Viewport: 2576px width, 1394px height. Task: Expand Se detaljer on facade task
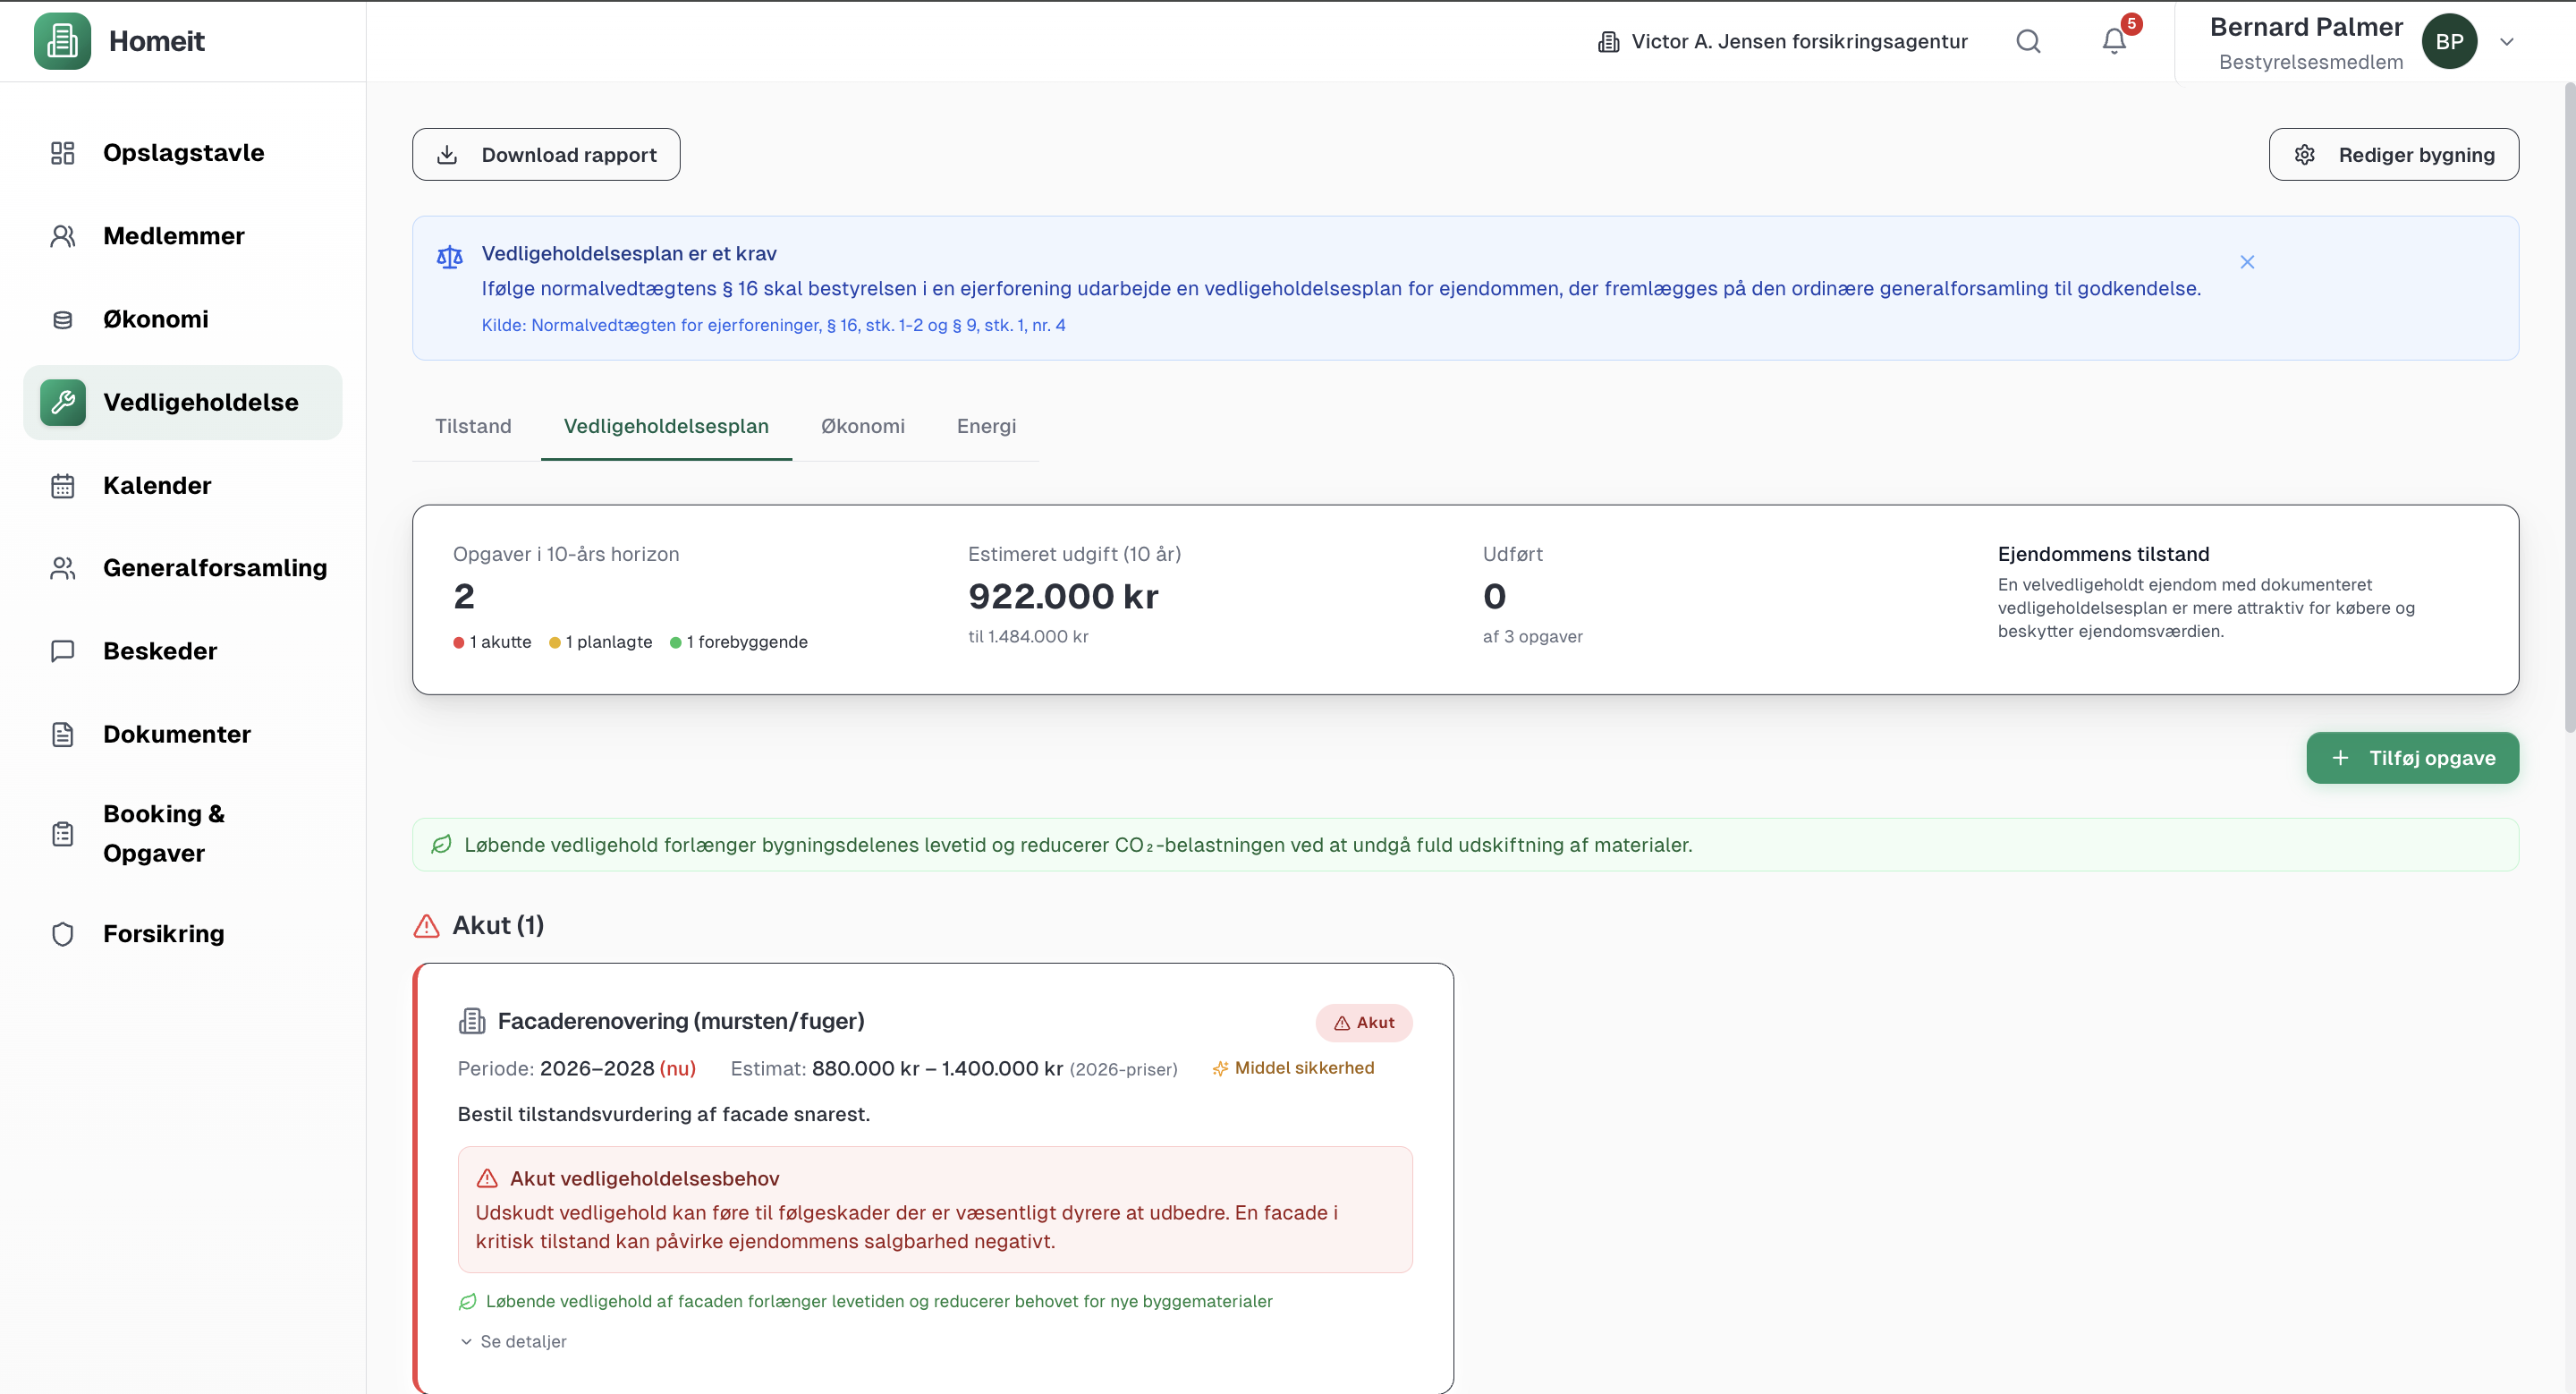coord(513,1342)
